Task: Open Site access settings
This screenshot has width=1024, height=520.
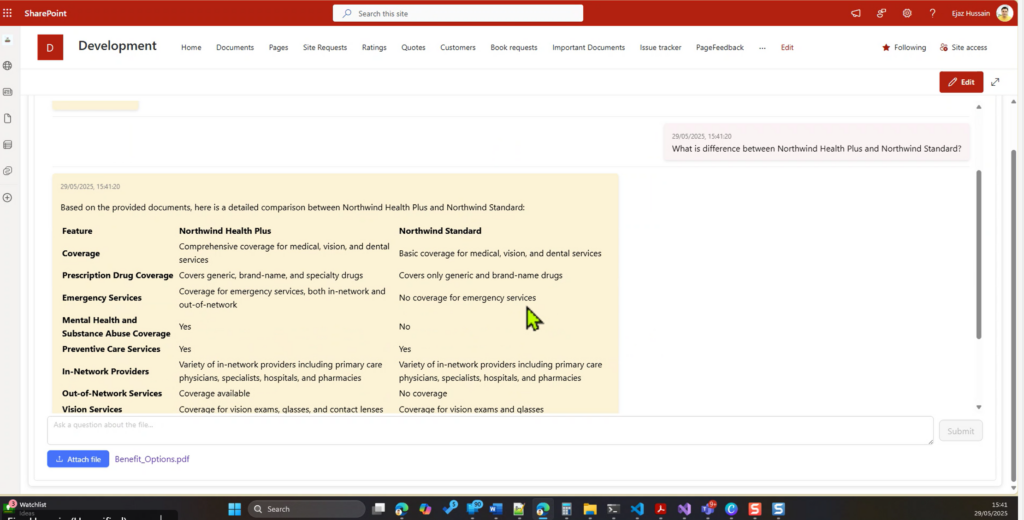Action: pos(963,48)
